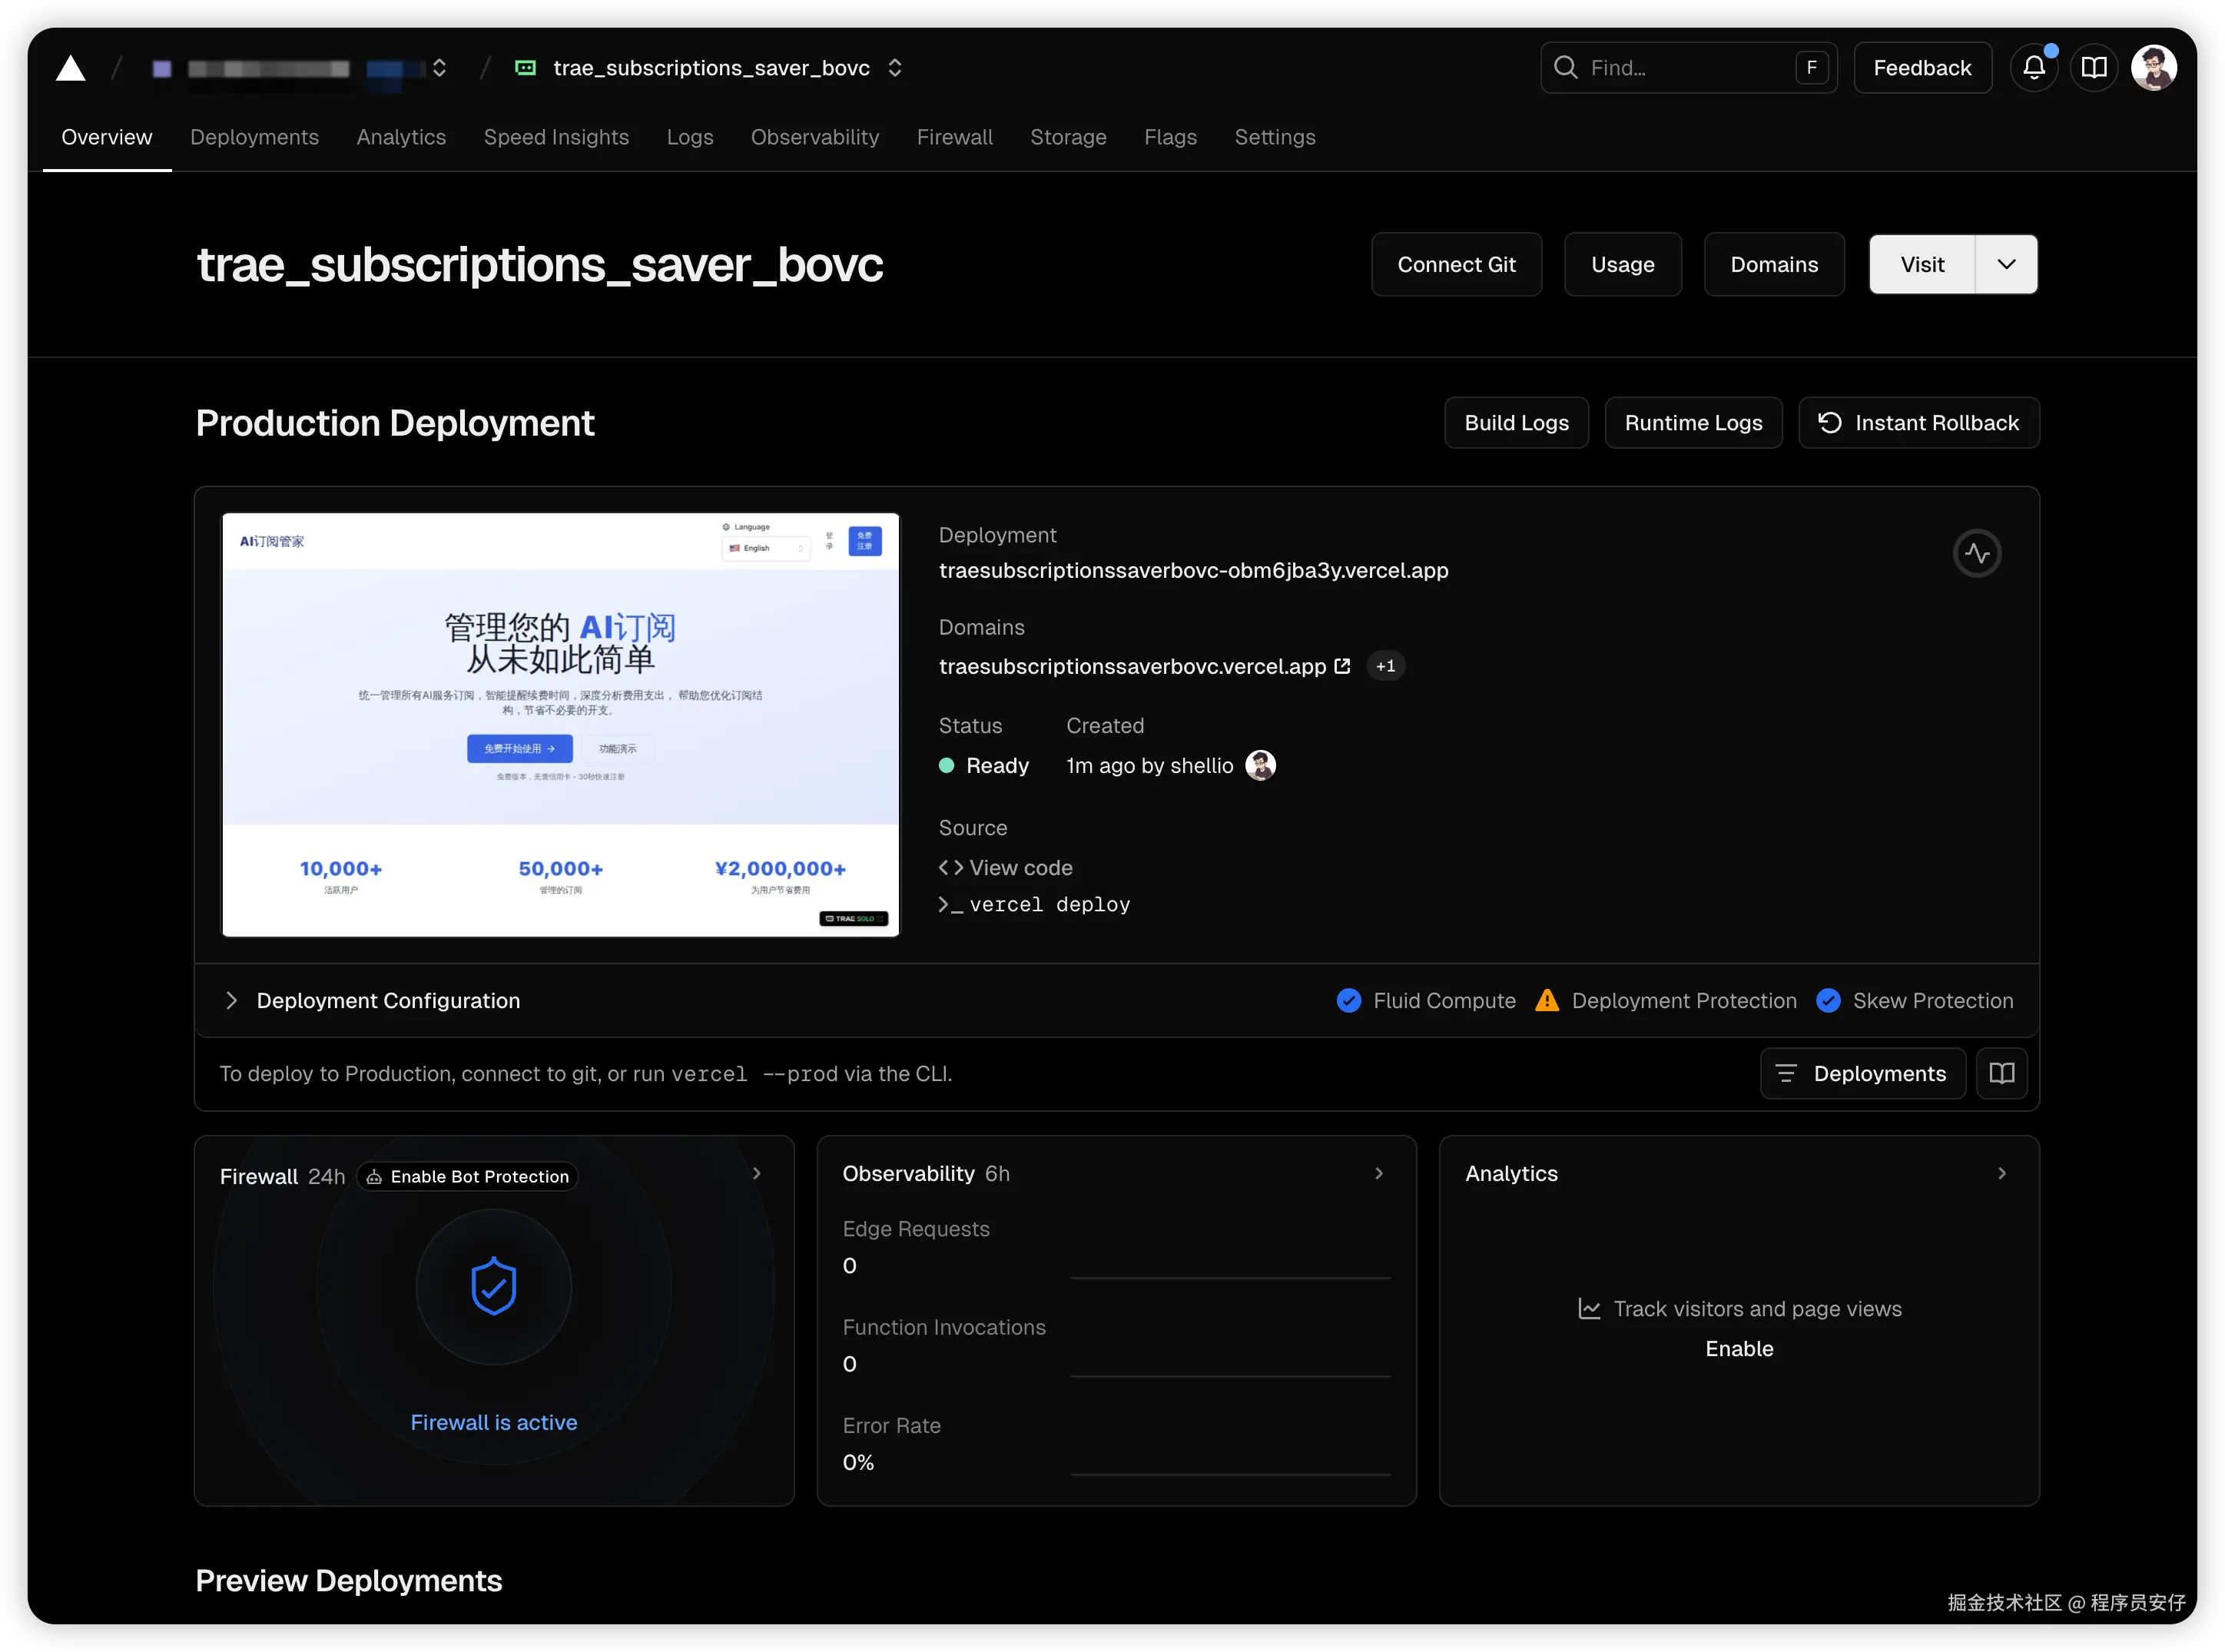This screenshot has height=1652, width=2225.
Task: Open project switcher next to trae_subscriptions_saver_bovc
Action: coord(895,68)
